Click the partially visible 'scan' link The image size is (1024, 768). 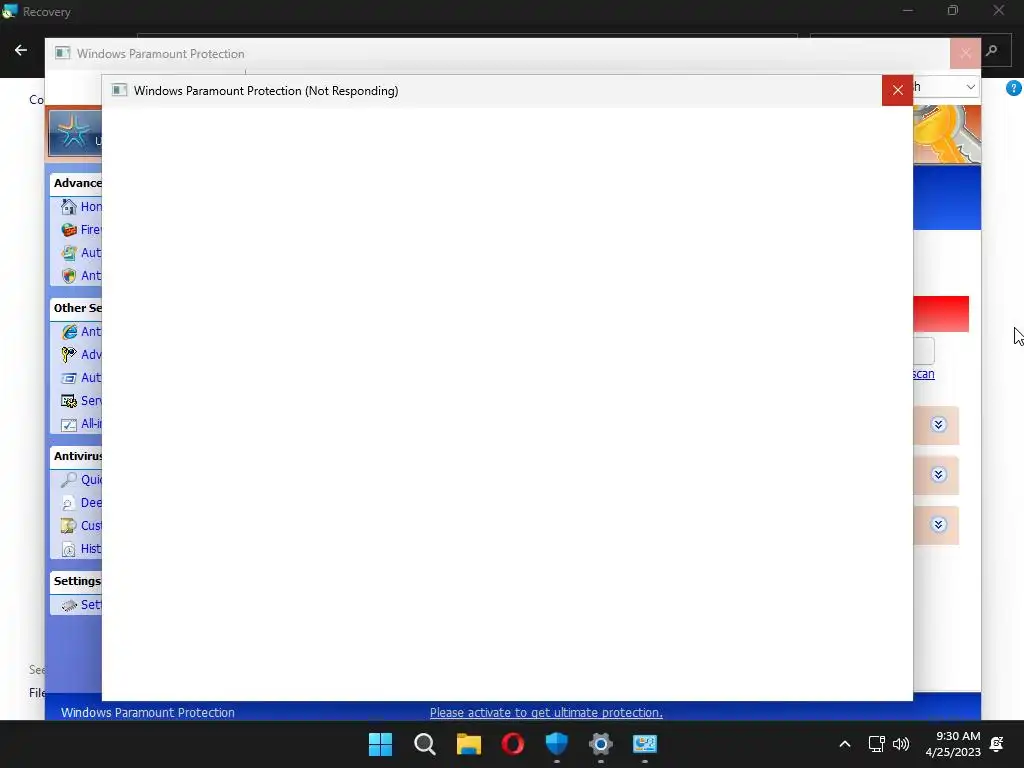923,374
